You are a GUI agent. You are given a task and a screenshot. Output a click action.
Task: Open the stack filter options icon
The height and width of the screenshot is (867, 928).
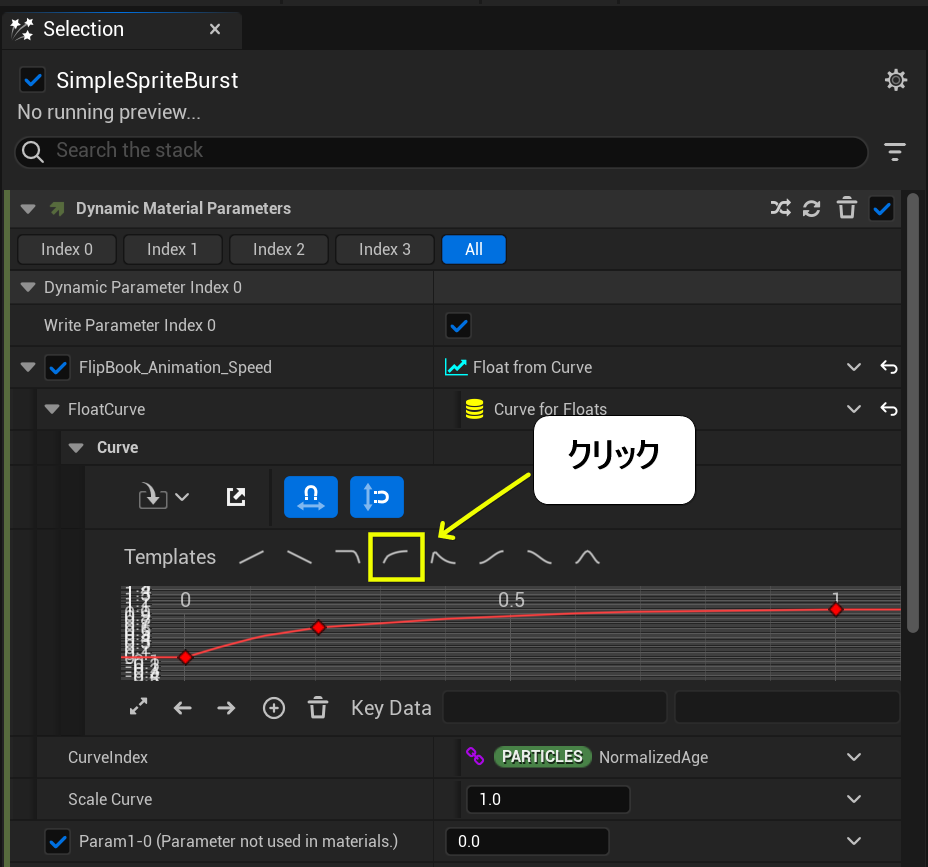click(x=895, y=152)
